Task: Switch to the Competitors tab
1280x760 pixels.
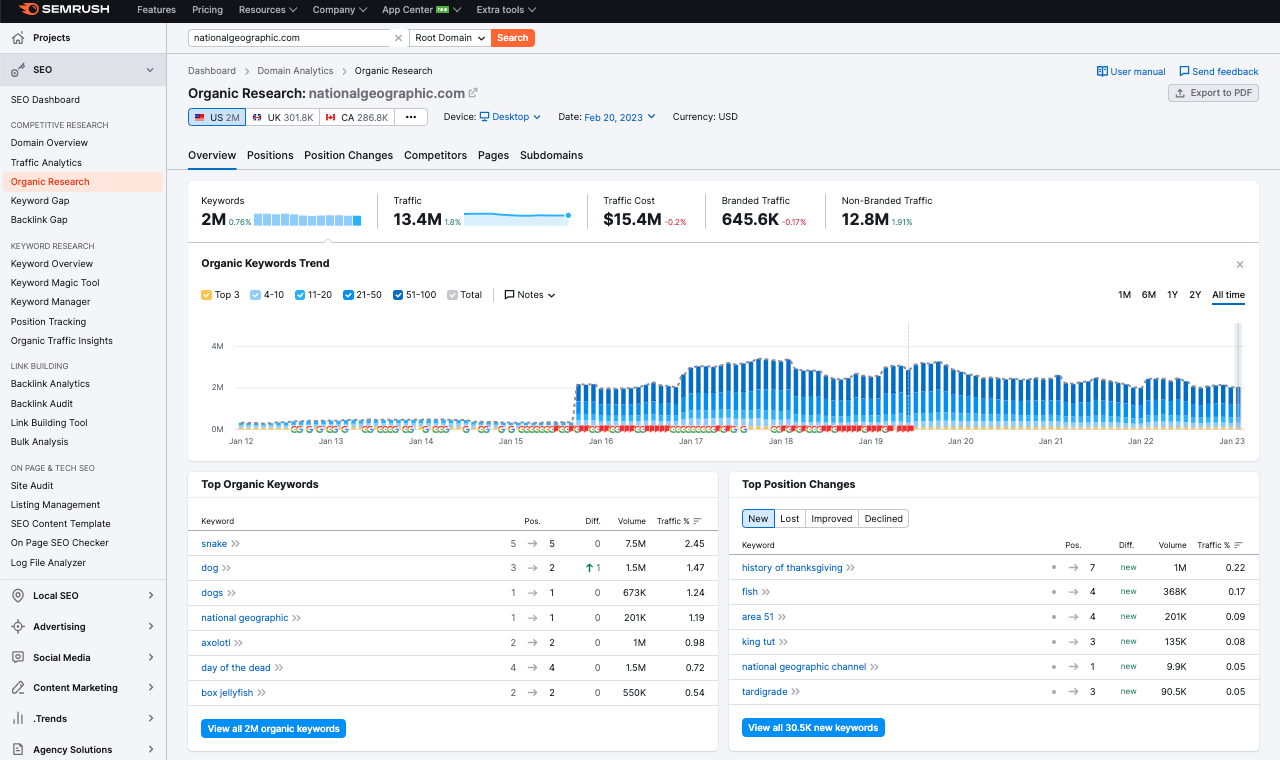Action: click(436, 155)
